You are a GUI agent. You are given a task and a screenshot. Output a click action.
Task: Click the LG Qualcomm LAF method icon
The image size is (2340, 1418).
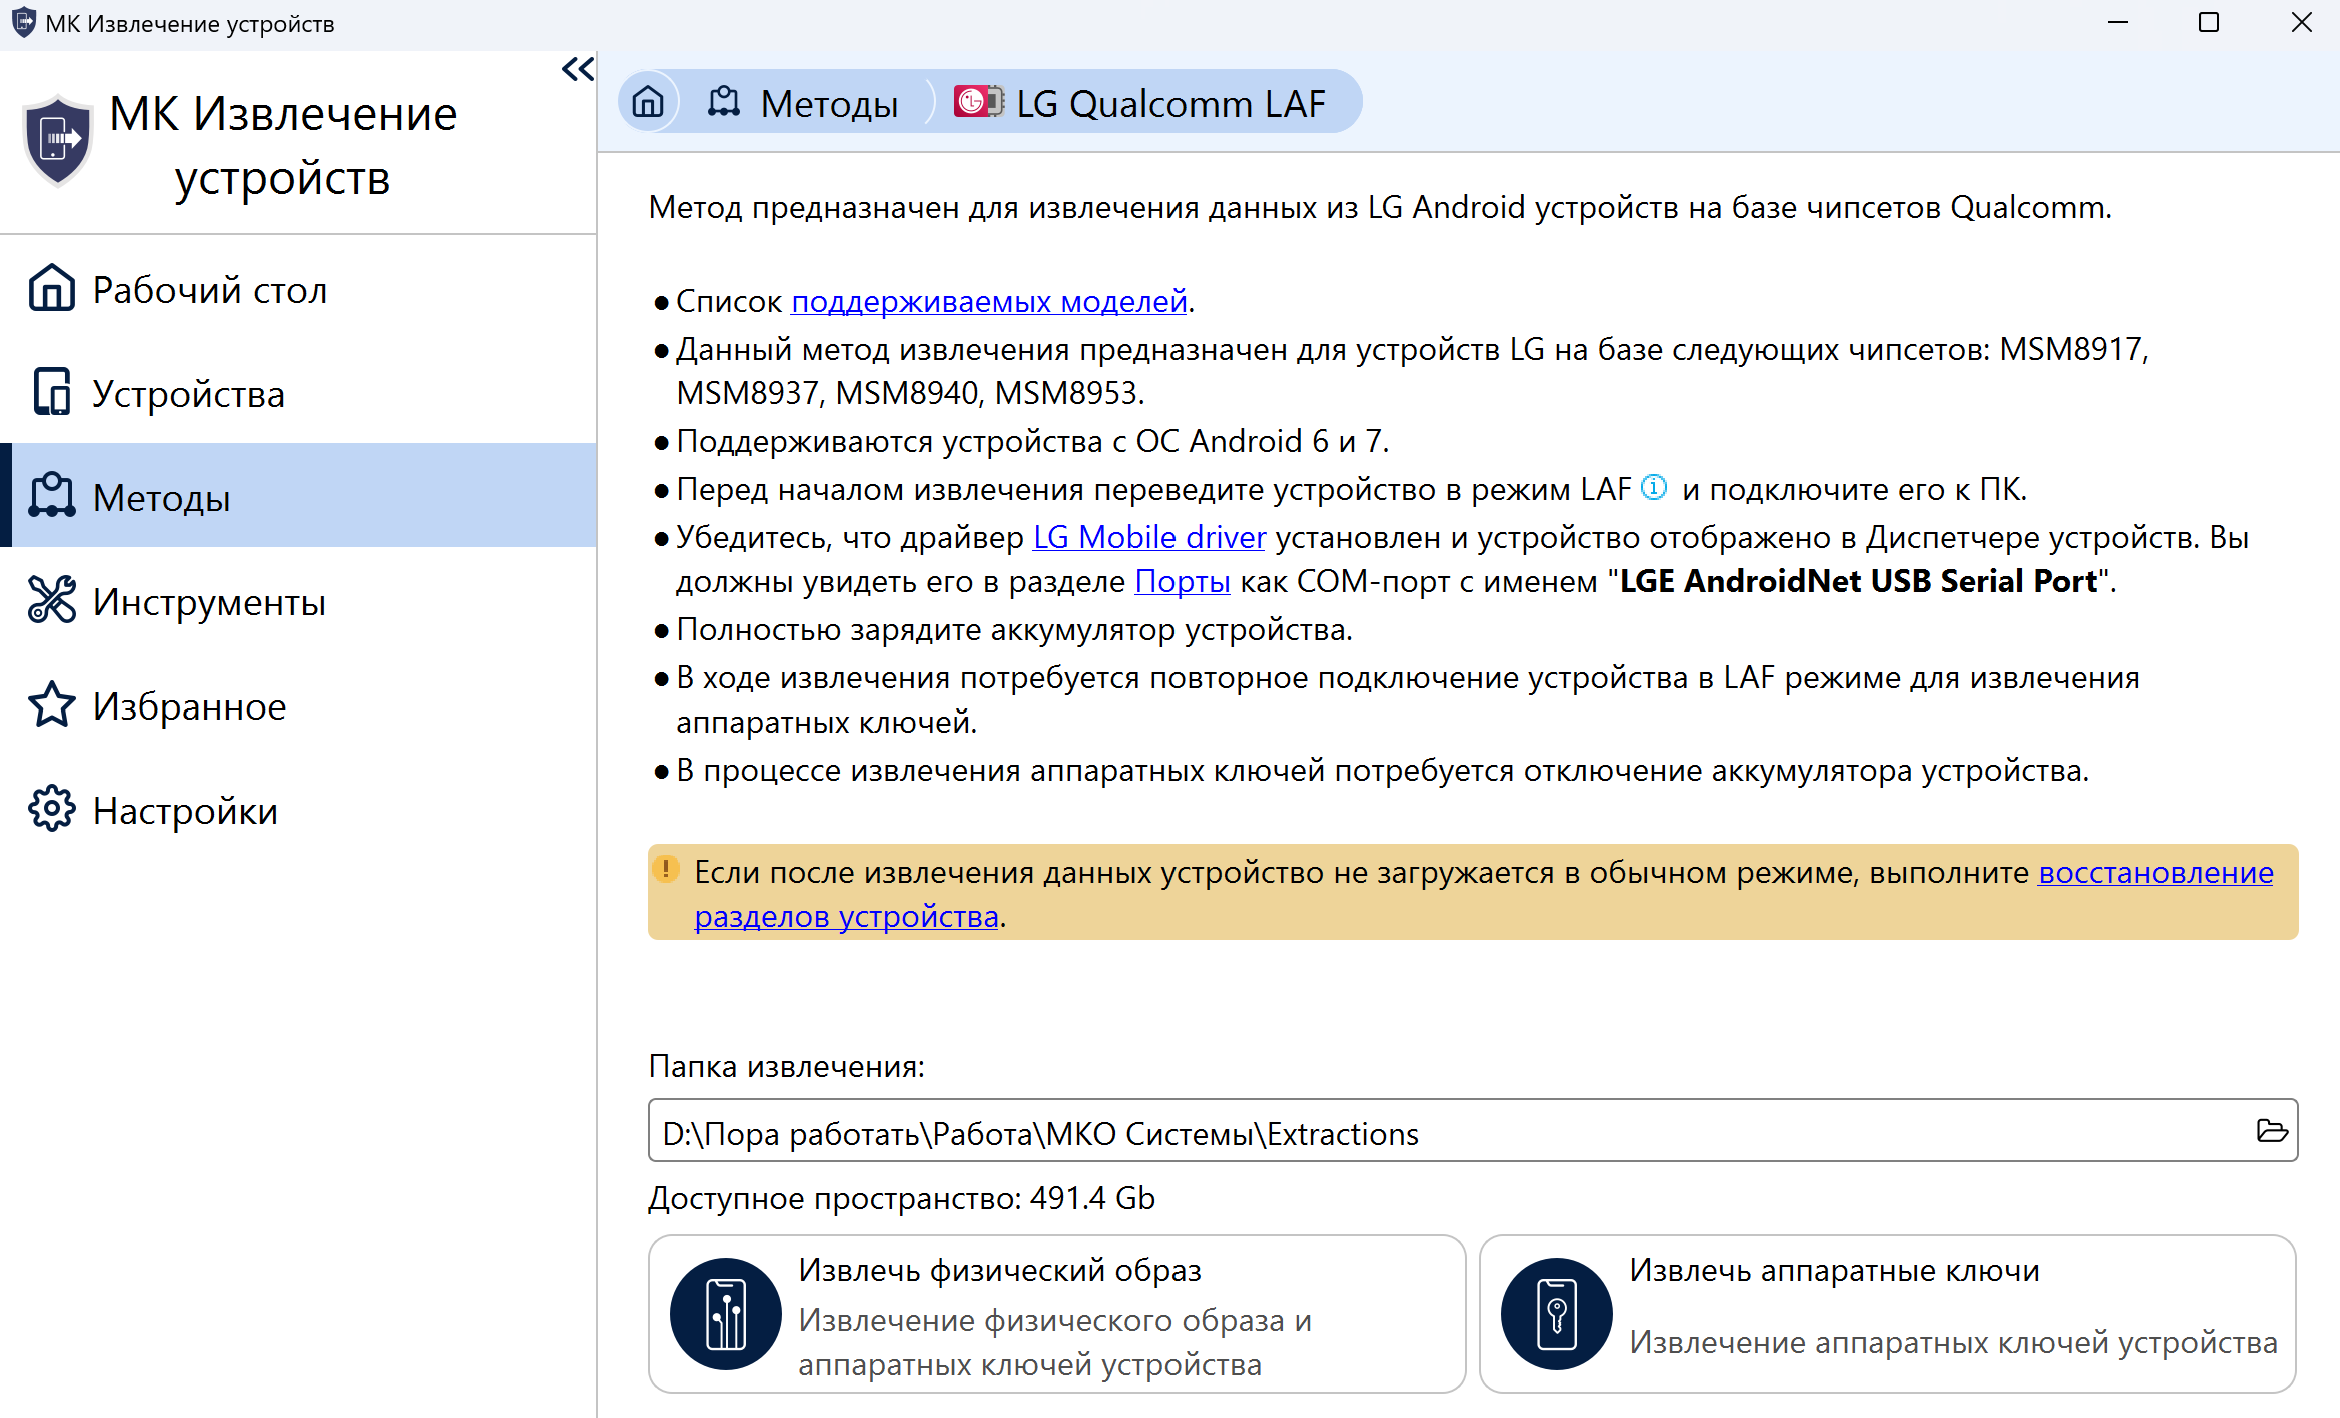click(978, 102)
